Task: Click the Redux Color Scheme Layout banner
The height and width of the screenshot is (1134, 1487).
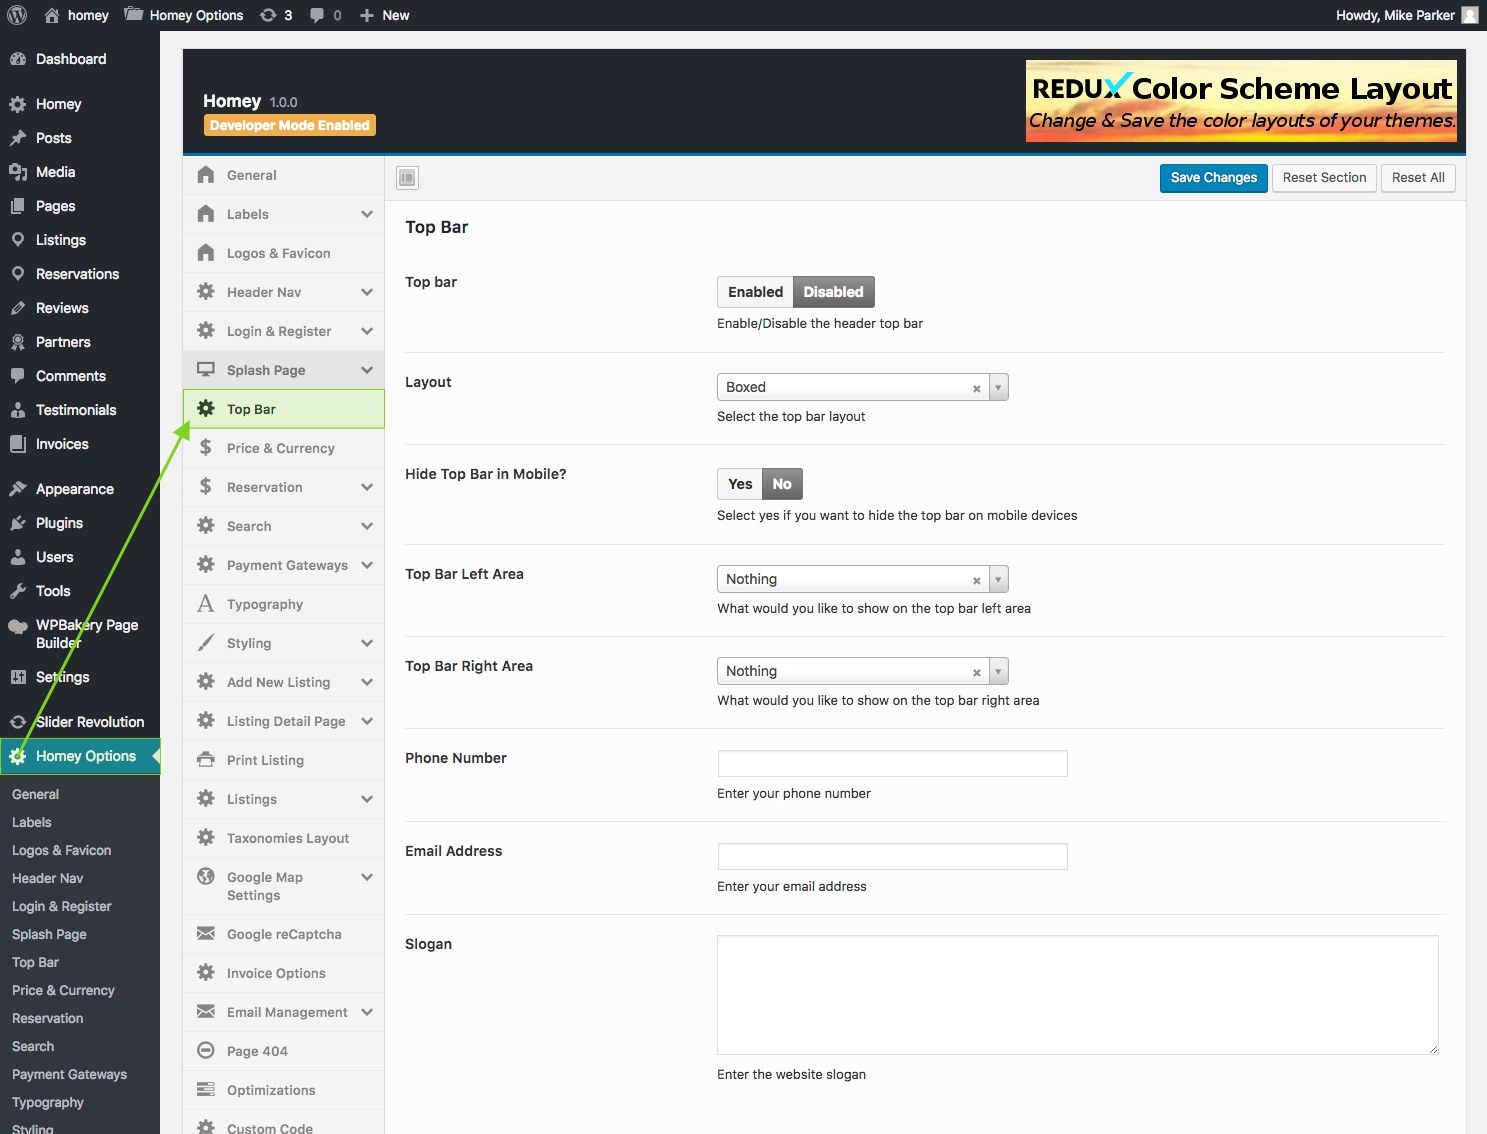Action: tap(1241, 101)
